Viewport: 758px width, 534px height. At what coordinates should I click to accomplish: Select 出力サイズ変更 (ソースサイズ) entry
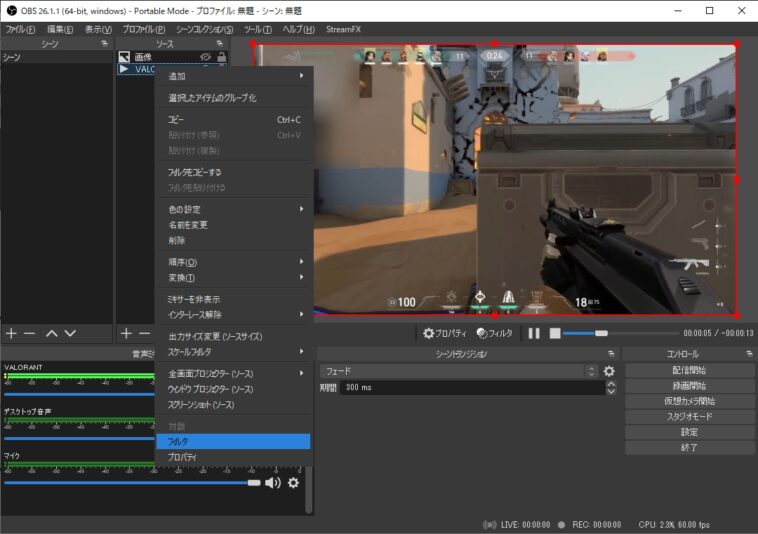pos(233,336)
